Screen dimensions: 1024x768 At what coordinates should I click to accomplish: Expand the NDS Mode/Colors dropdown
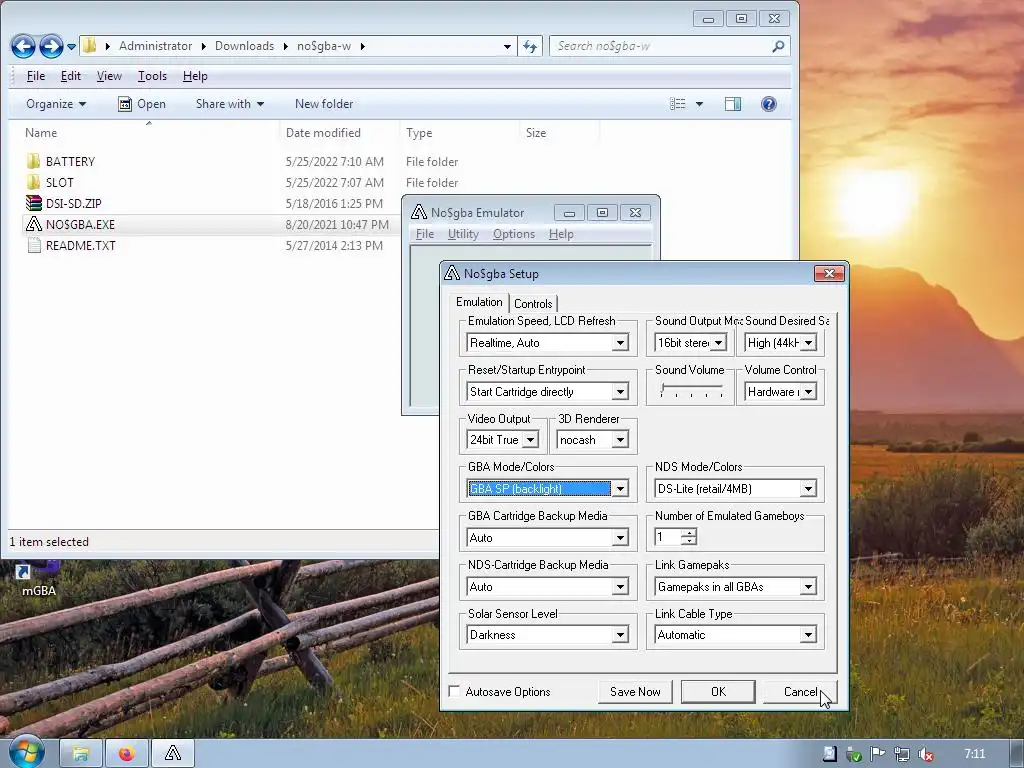point(808,488)
